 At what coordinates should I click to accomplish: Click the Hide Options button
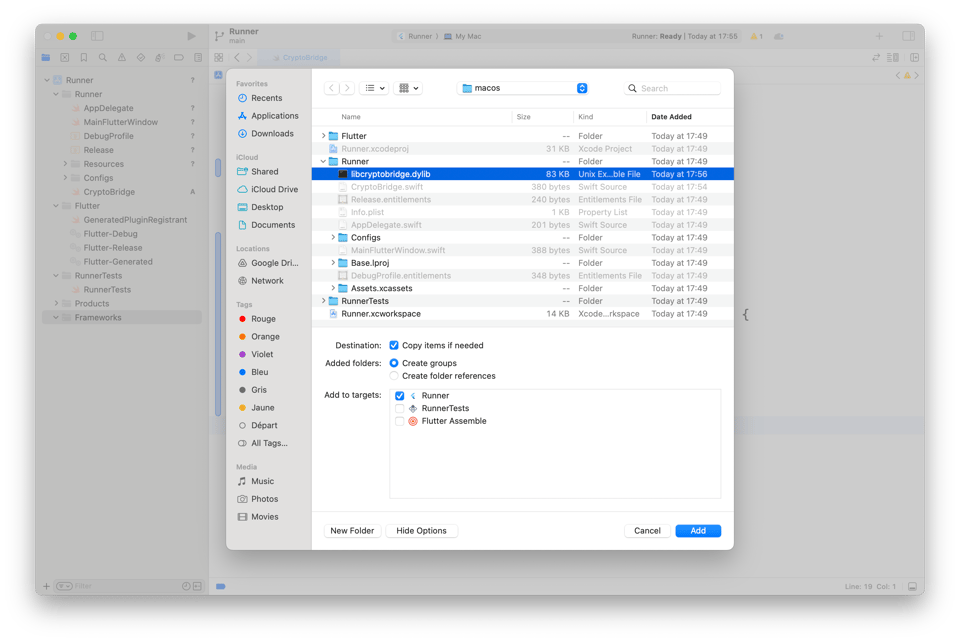click(x=421, y=531)
